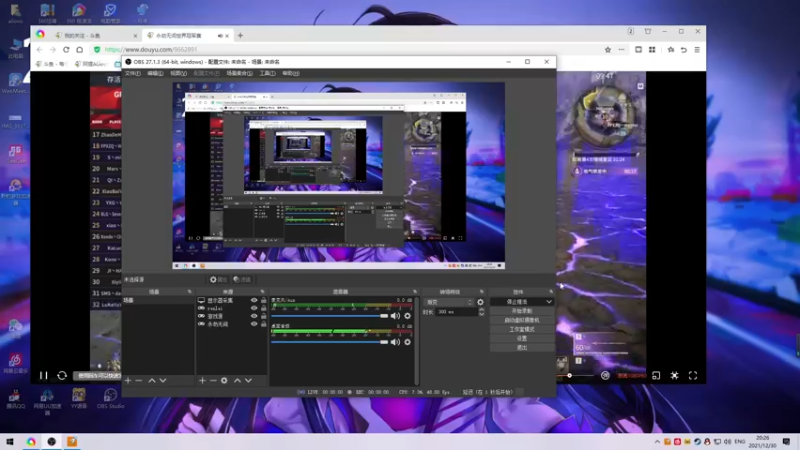Open transition properties gear in Scene Transitions

480,302
